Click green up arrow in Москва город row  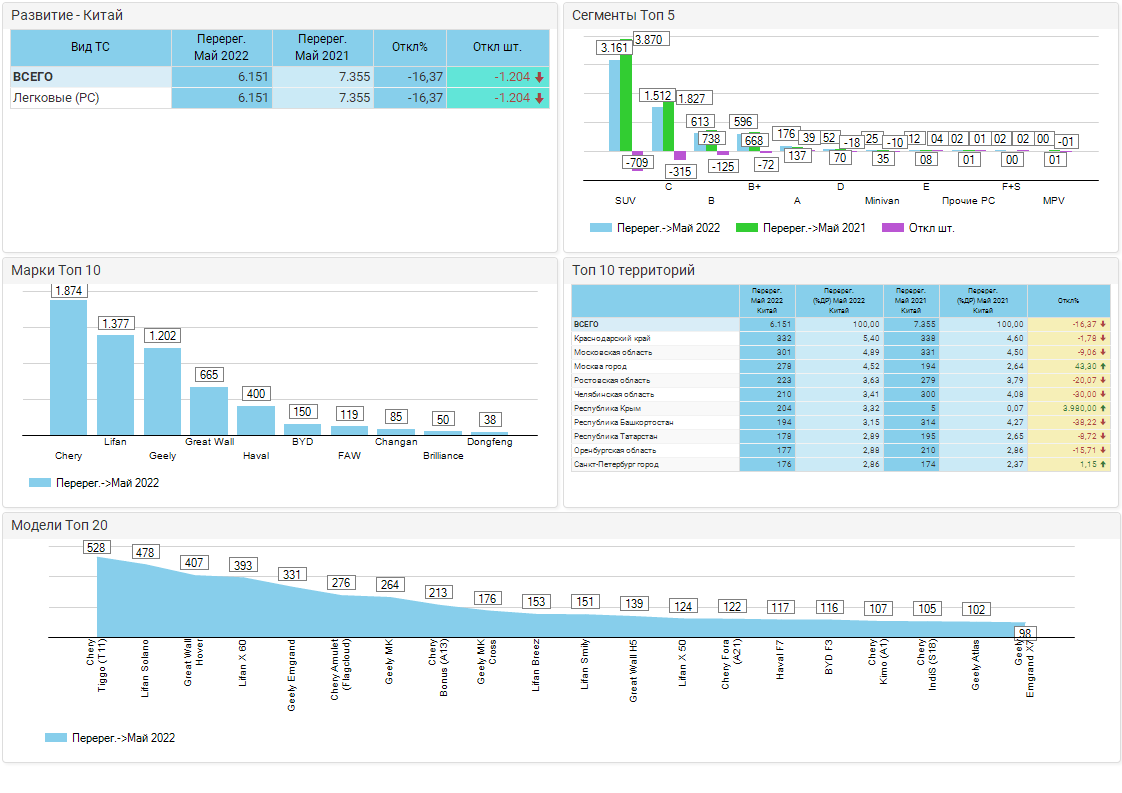click(x=1103, y=366)
